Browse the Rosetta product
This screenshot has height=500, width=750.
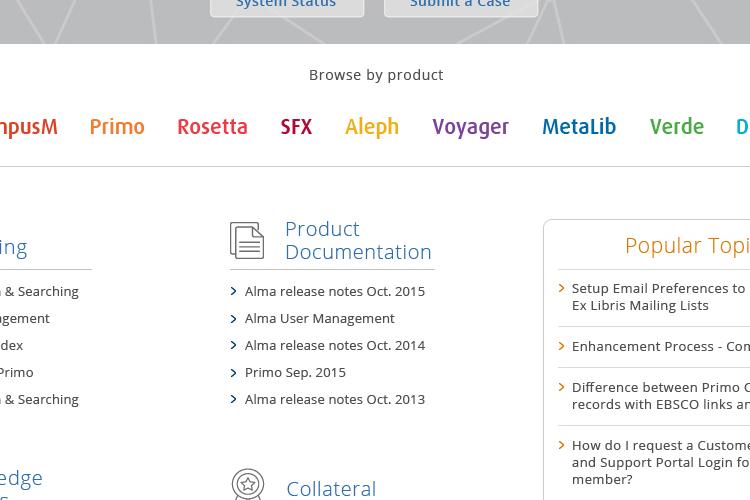212,127
